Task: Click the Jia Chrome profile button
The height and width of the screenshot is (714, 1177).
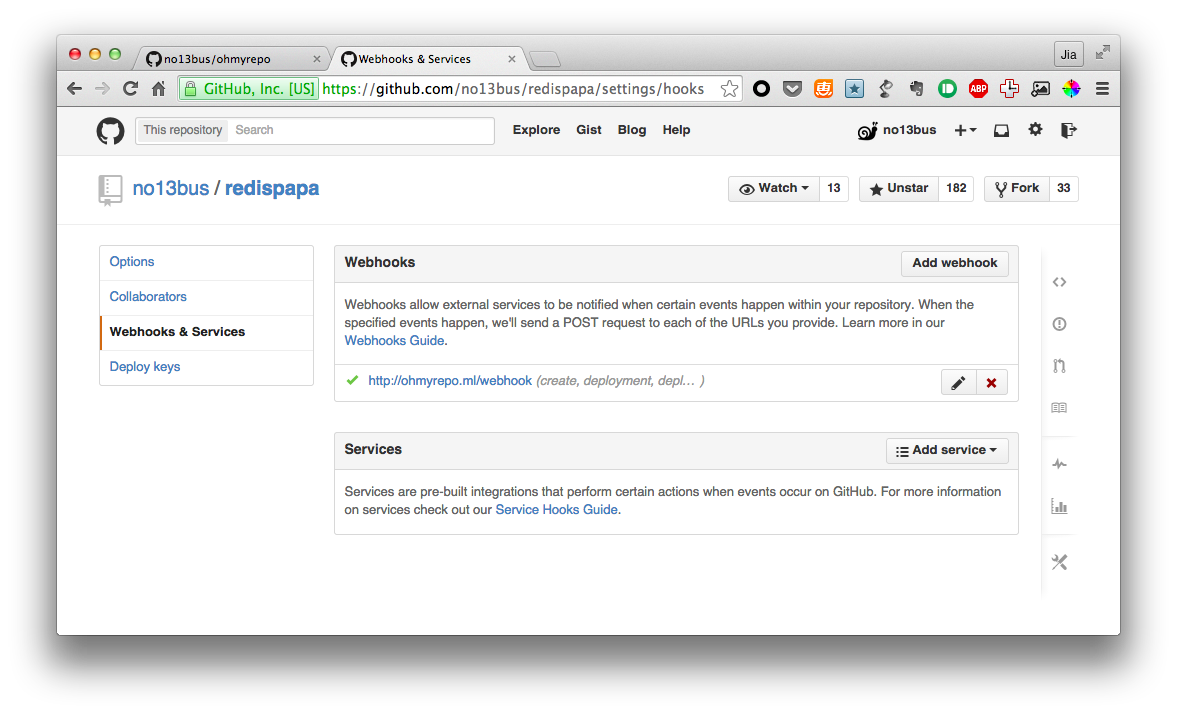Action: 1068,54
